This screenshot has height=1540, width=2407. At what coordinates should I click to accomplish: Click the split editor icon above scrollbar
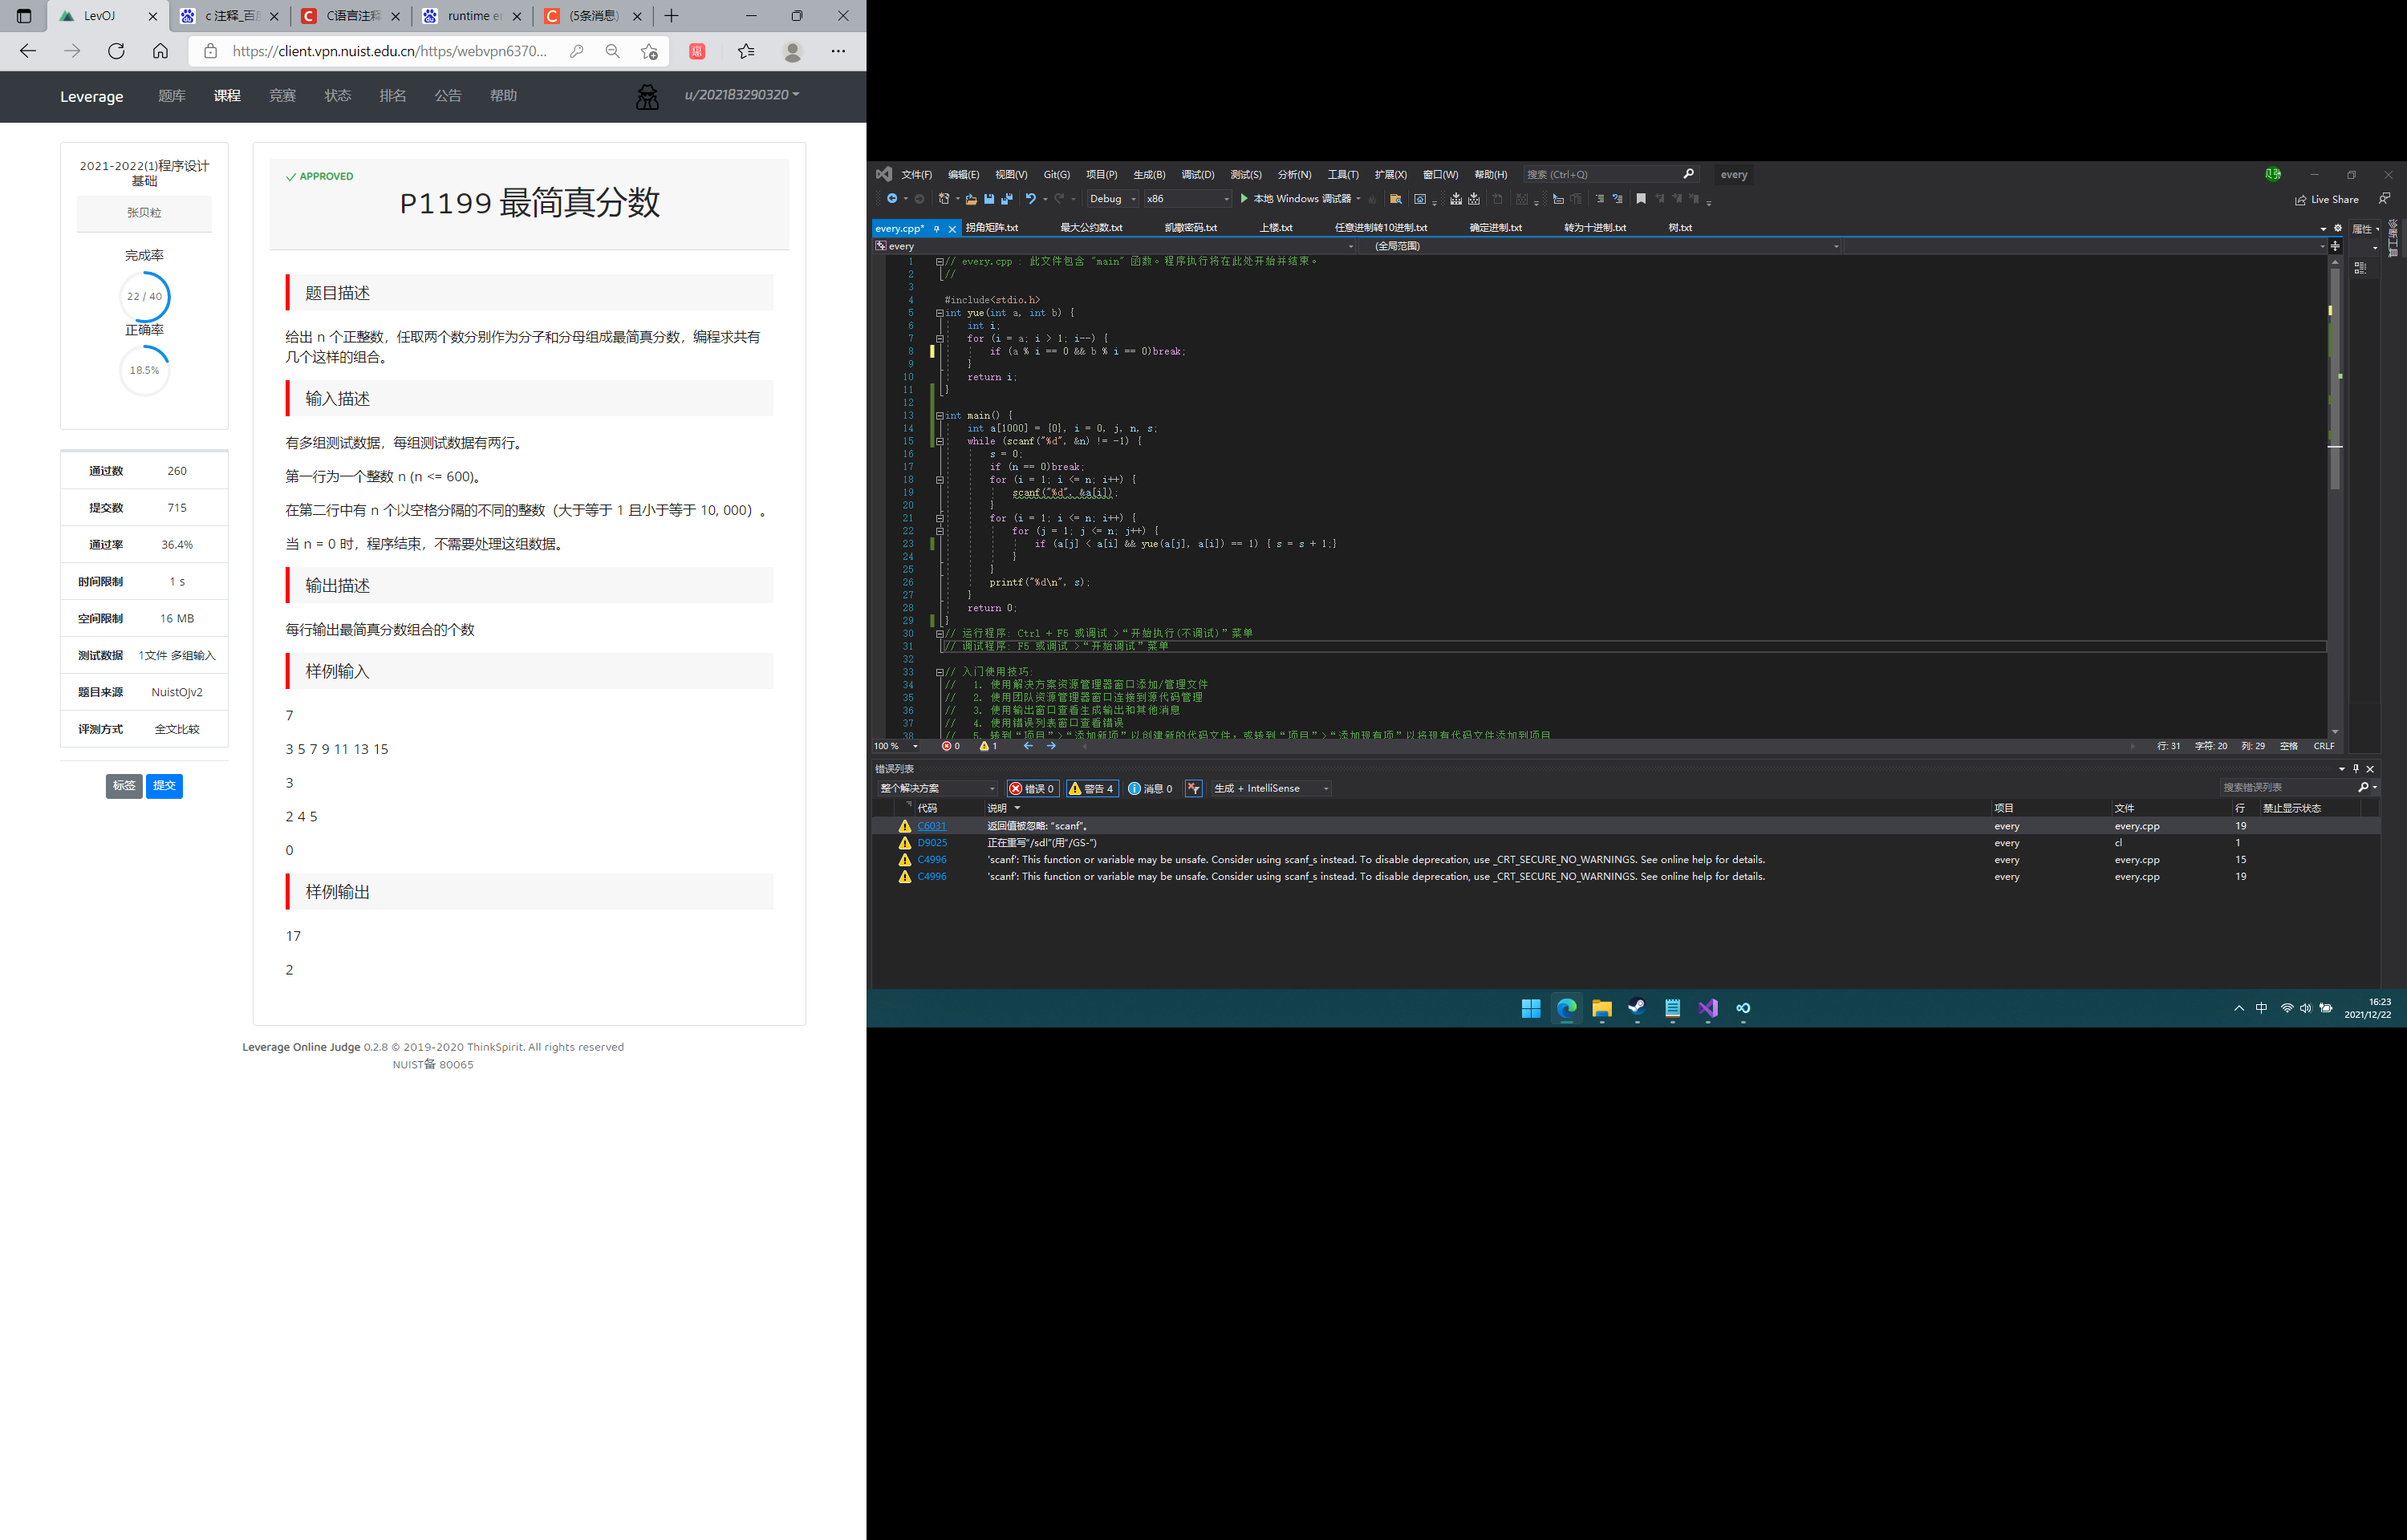coord(2335,246)
